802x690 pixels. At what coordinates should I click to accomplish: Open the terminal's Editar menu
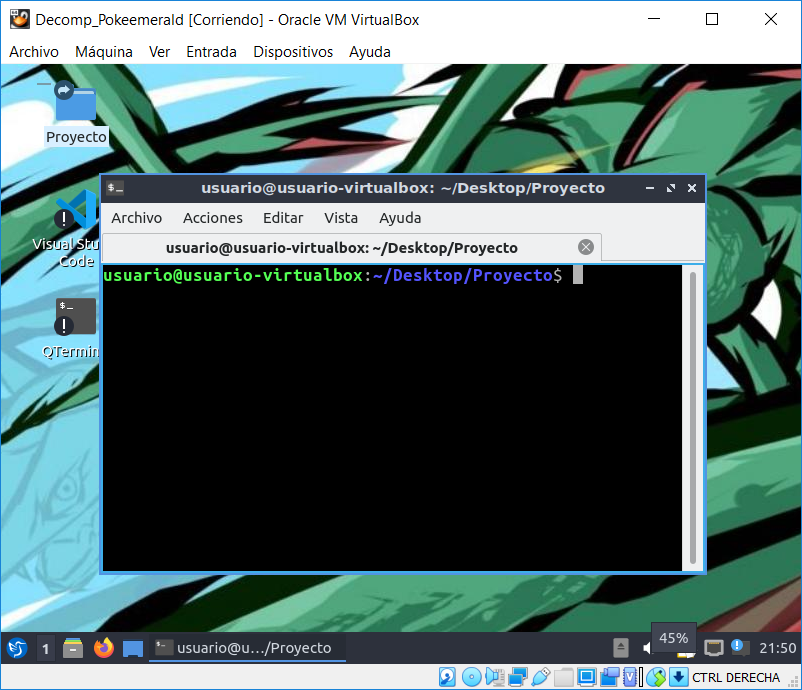283,218
